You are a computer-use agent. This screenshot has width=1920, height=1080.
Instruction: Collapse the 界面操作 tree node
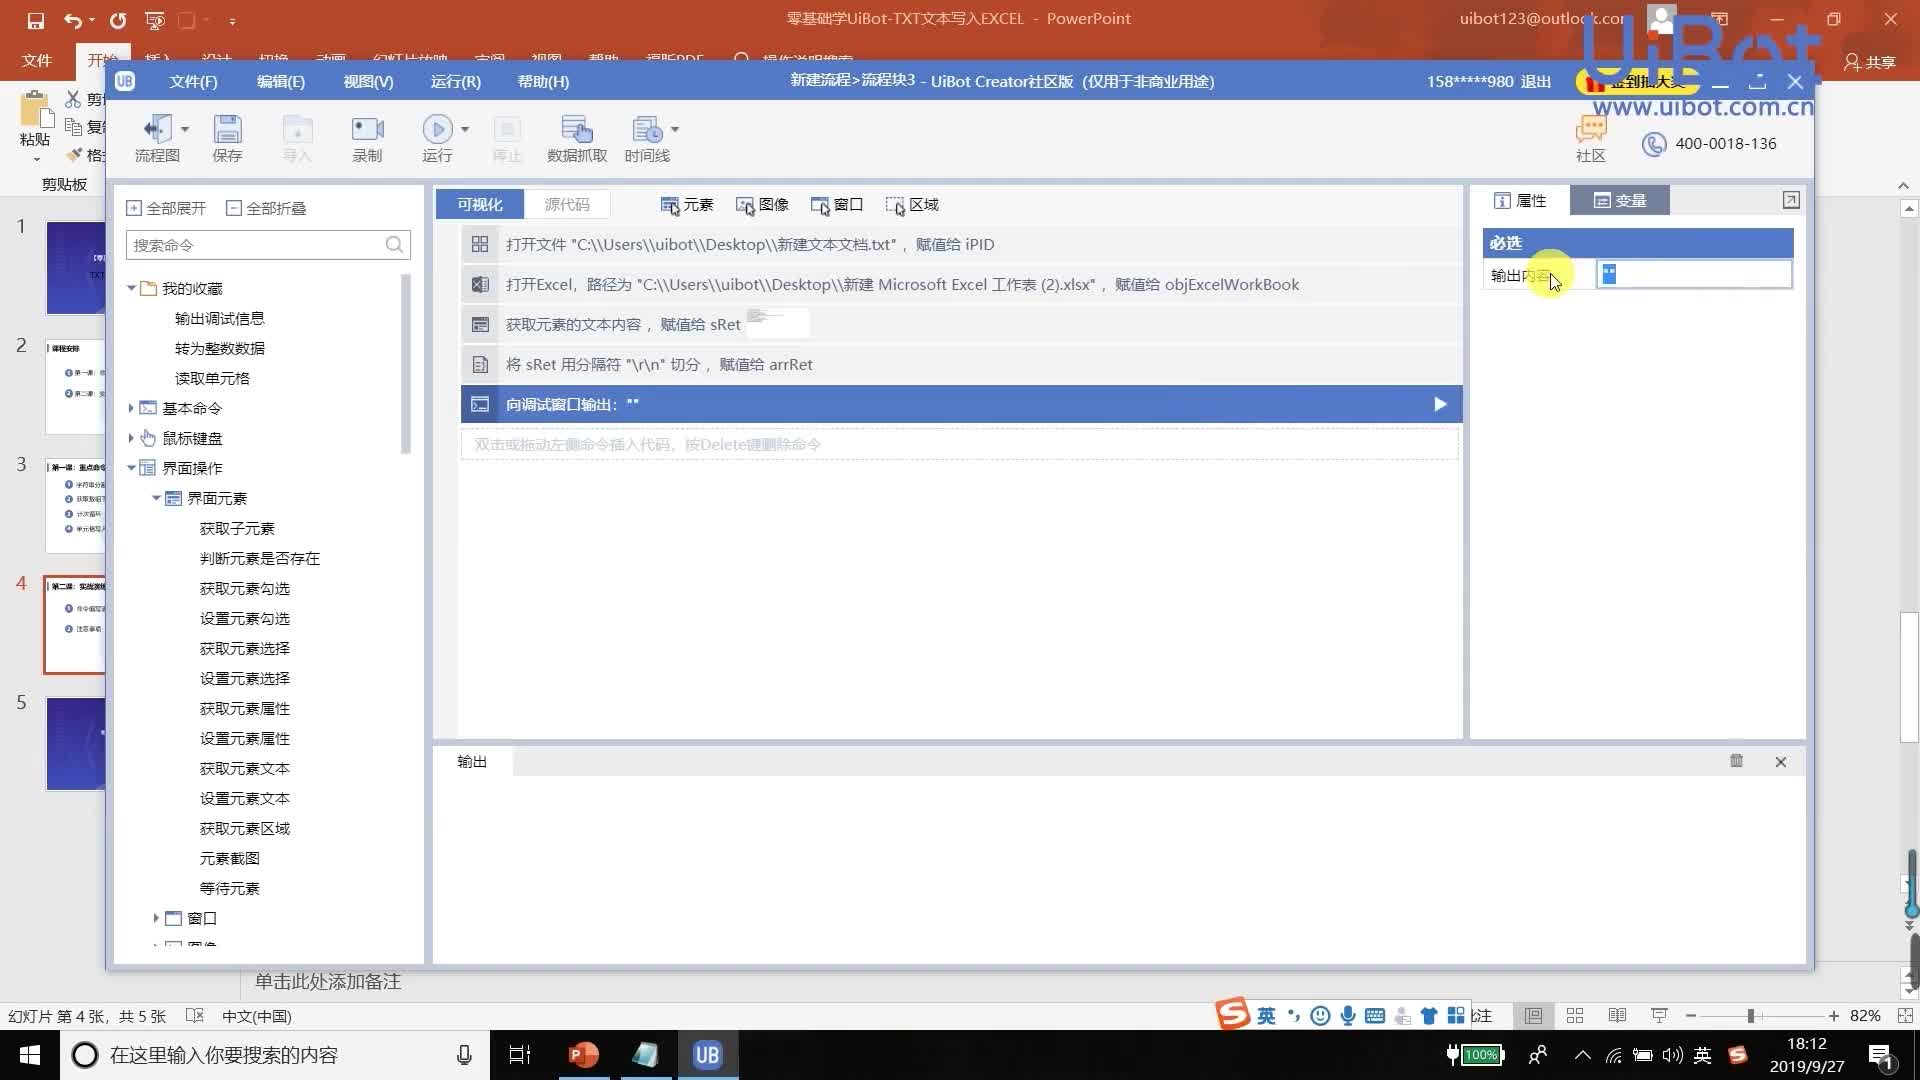point(131,467)
